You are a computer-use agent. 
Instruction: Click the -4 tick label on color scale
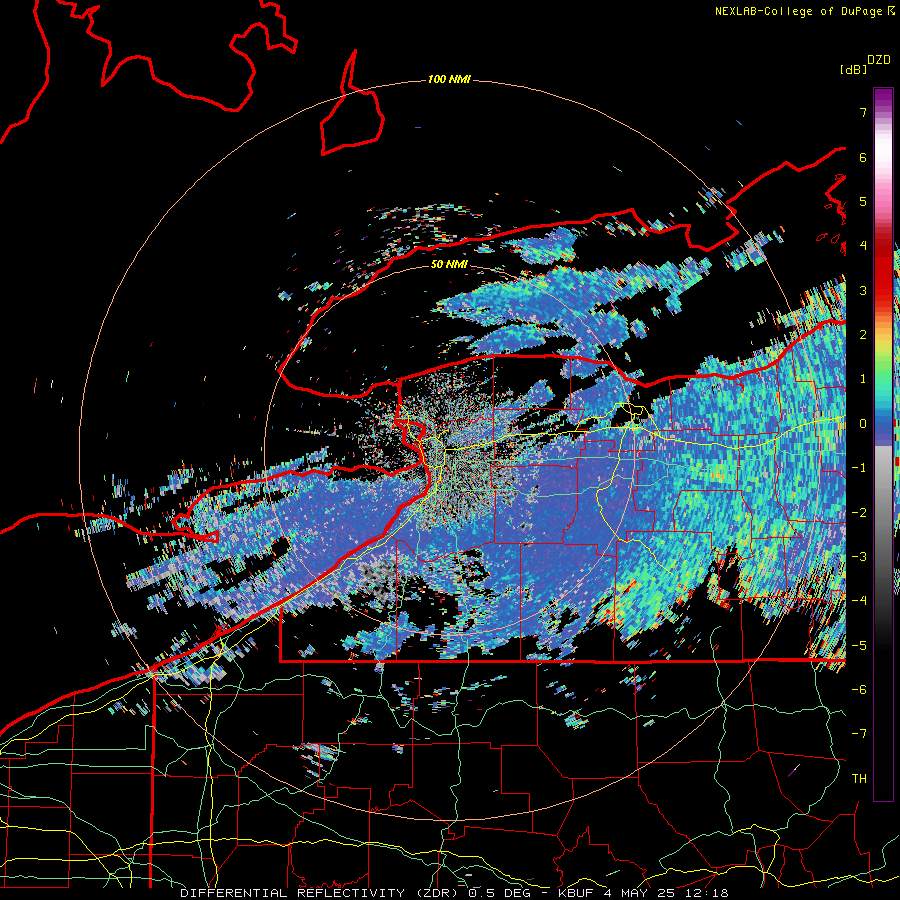859,601
